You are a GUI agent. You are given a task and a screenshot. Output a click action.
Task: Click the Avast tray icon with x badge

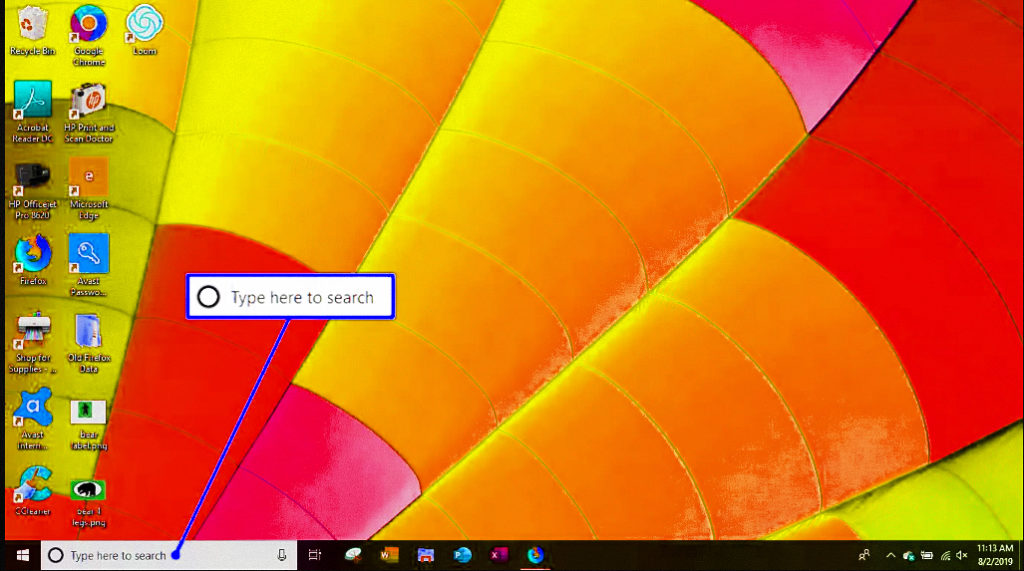908,556
